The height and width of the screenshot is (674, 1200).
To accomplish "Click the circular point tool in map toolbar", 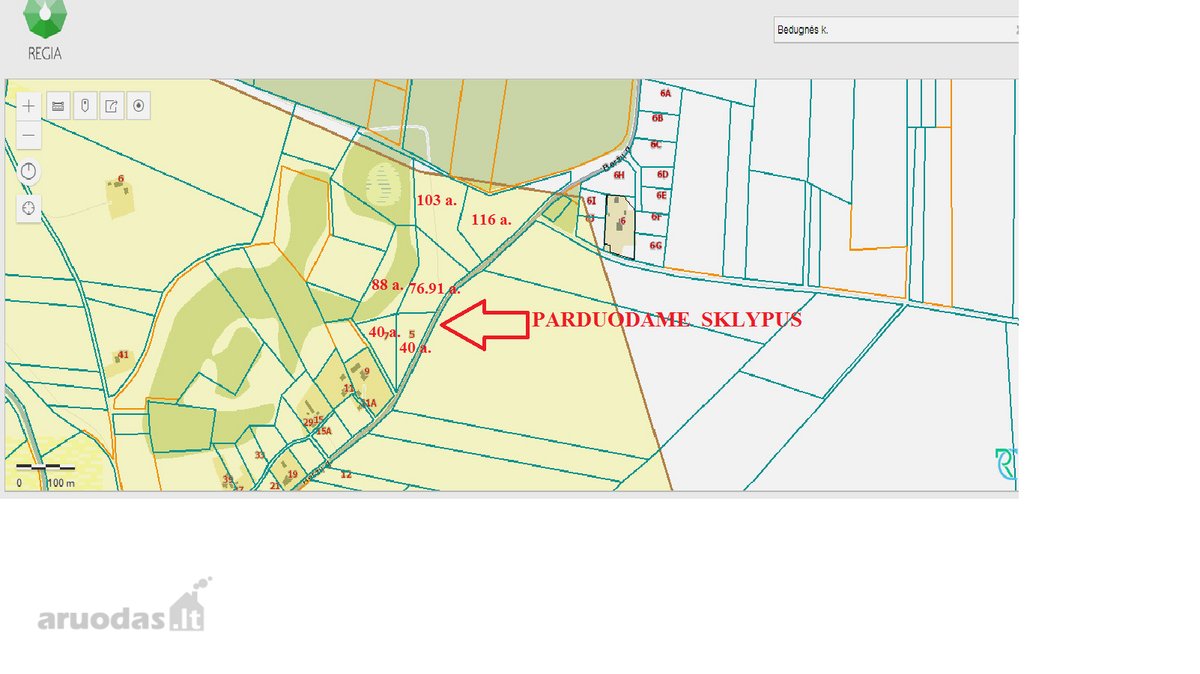I will tap(139, 106).
